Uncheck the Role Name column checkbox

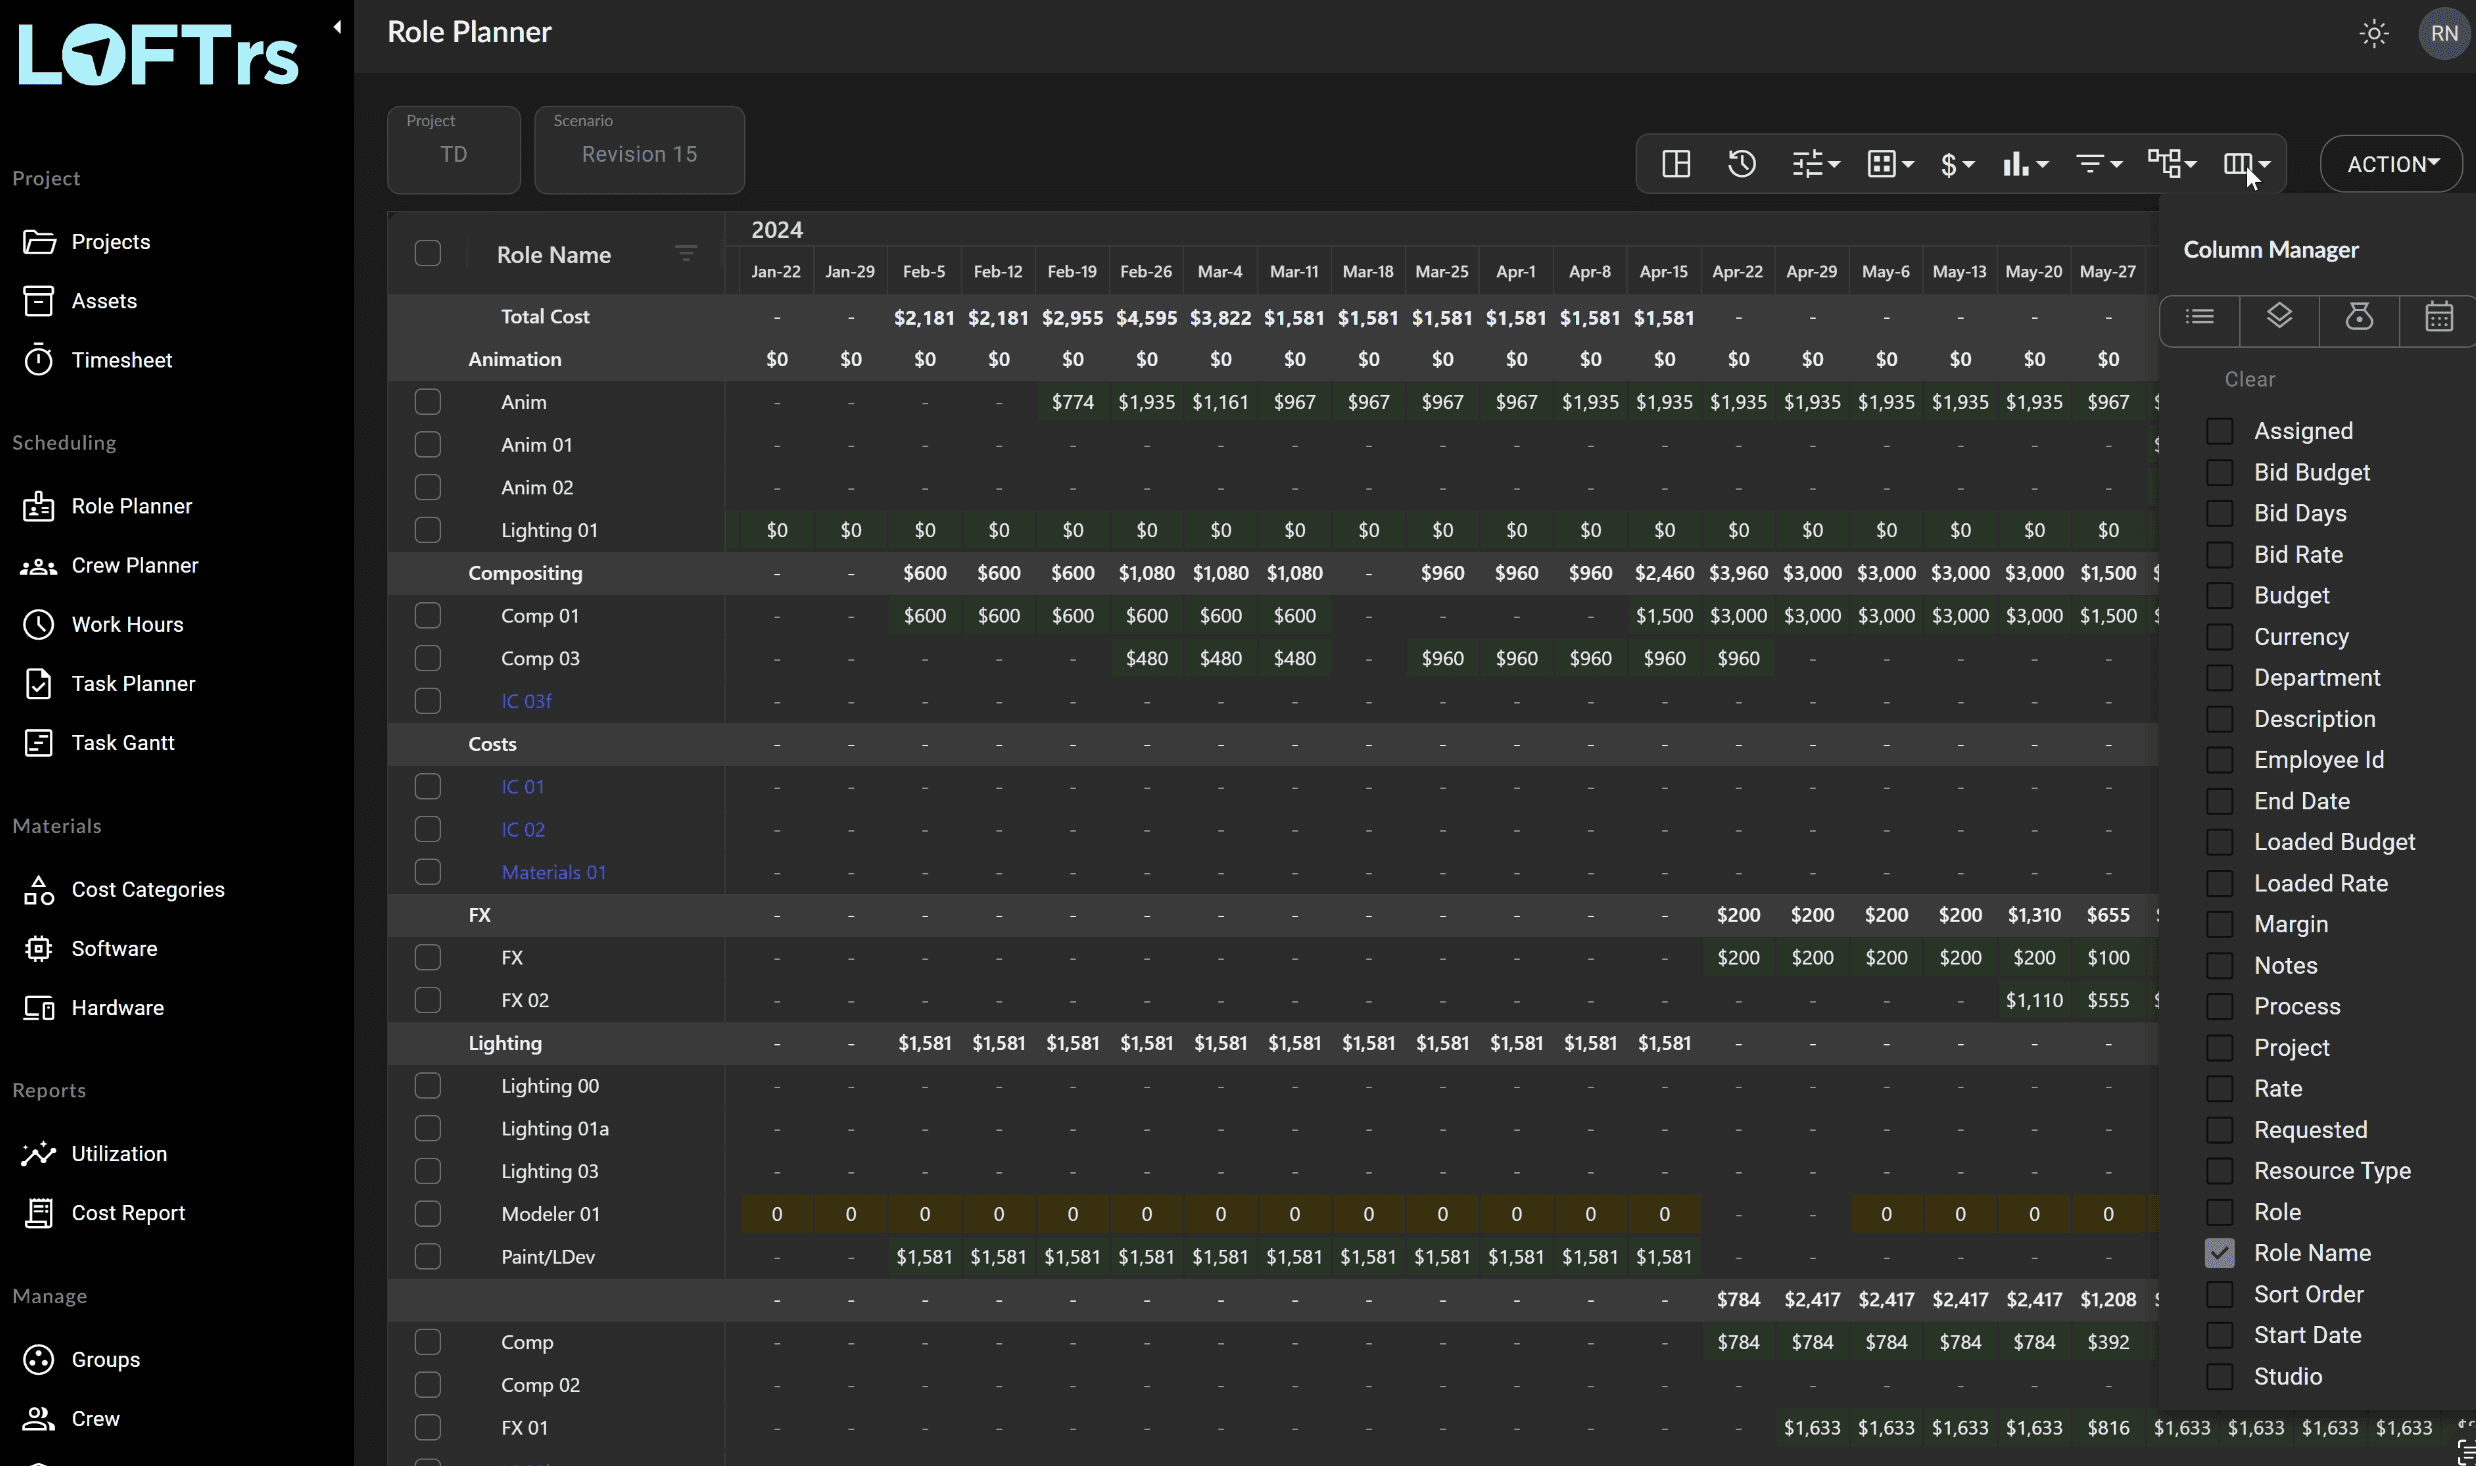click(x=2219, y=1253)
